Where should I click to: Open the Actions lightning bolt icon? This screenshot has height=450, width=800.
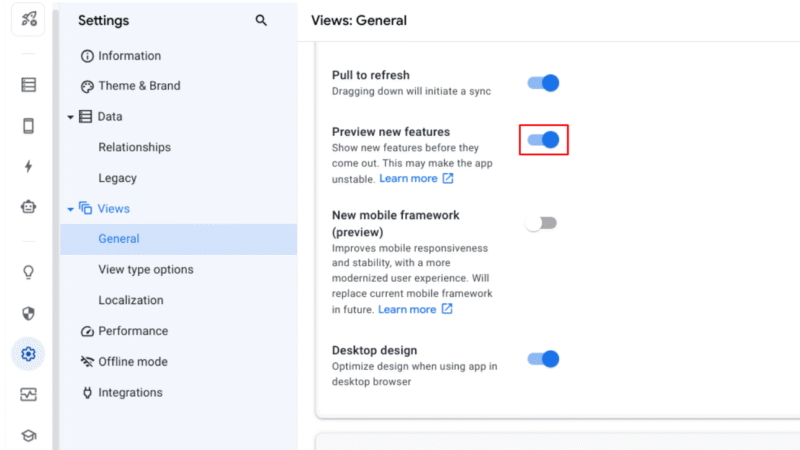tap(28, 167)
